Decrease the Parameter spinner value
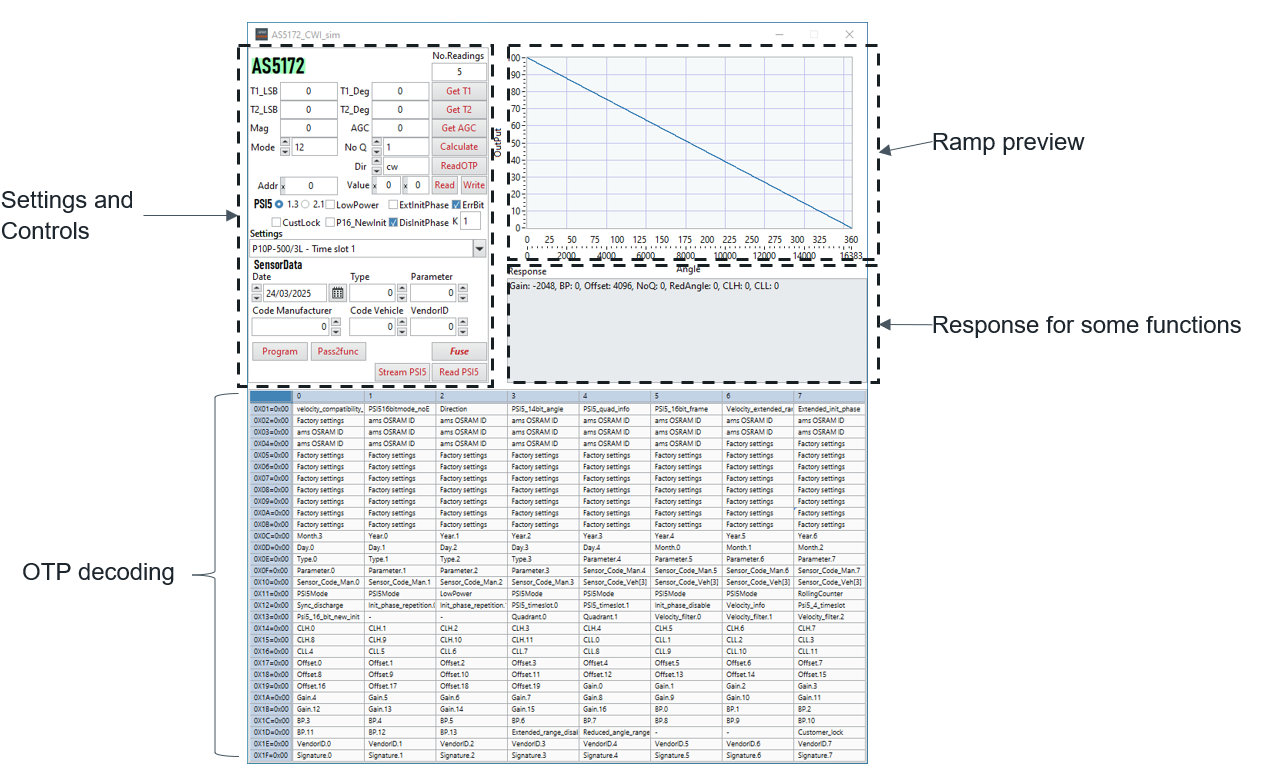Screen dimensions: 1267x771 click(463, 298)
